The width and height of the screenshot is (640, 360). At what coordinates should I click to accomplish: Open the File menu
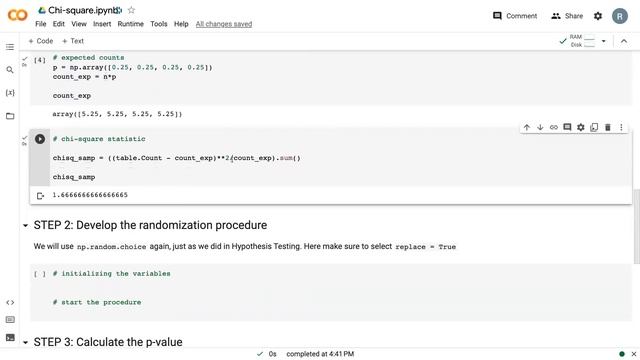[x=41, y=24]
